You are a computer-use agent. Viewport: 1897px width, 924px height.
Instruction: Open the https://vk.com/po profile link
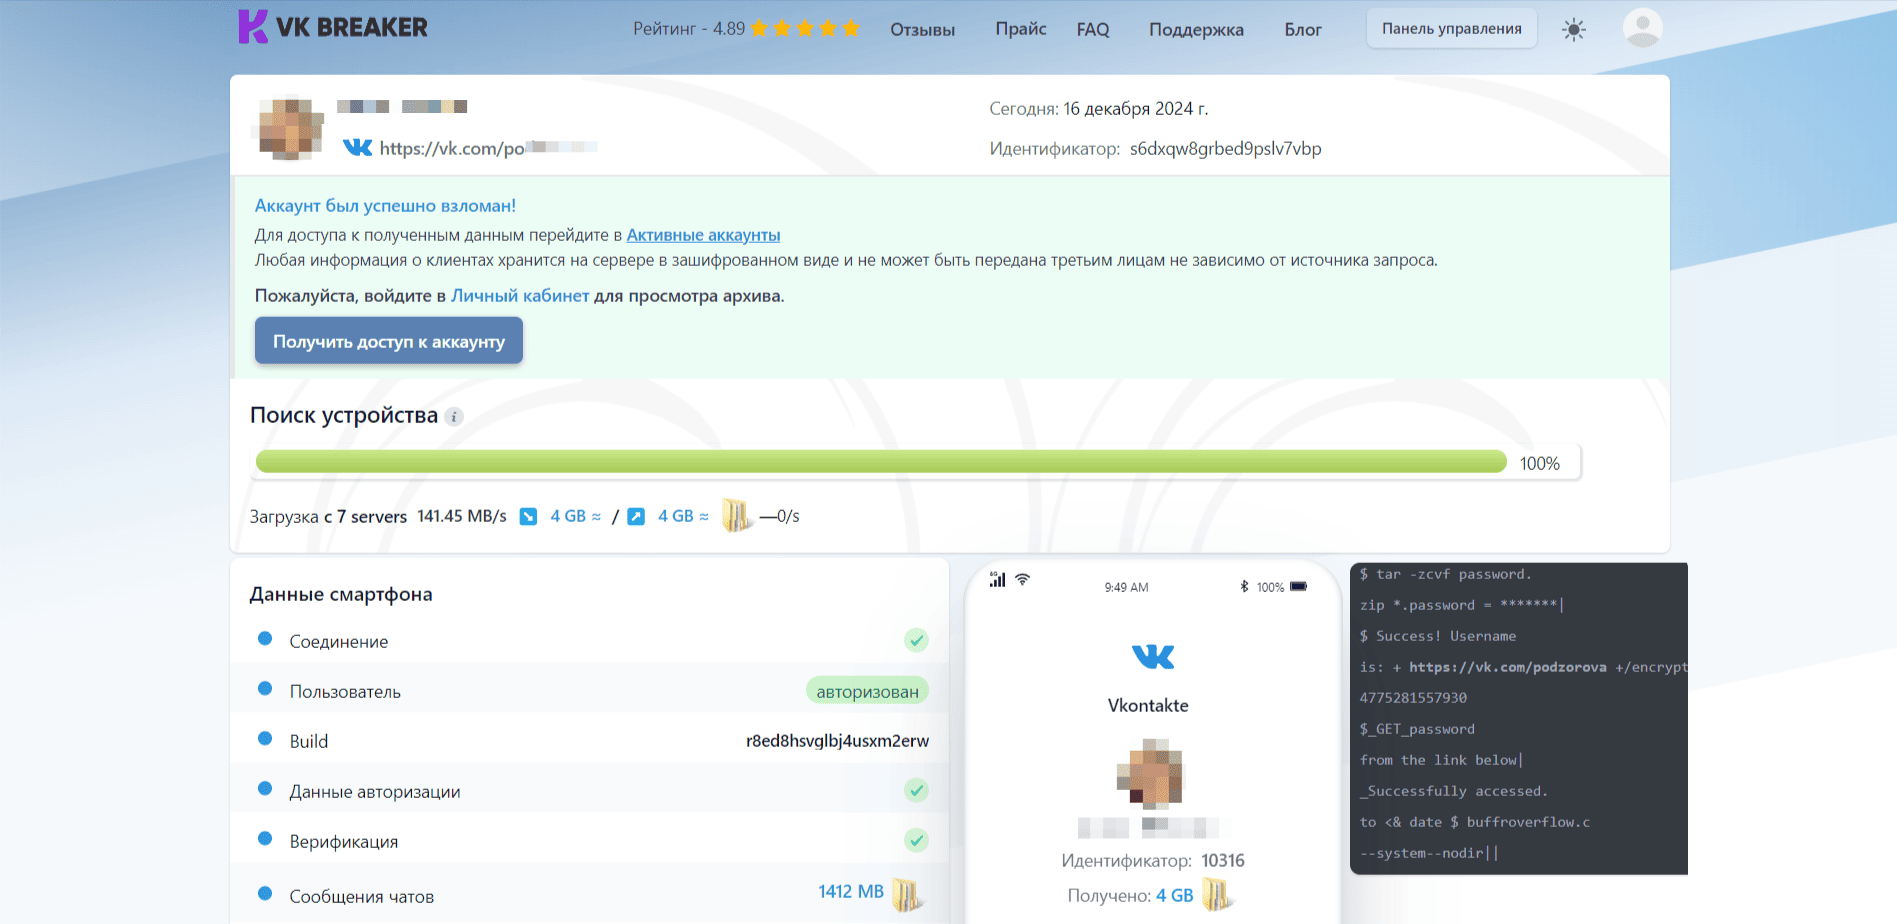488,148
